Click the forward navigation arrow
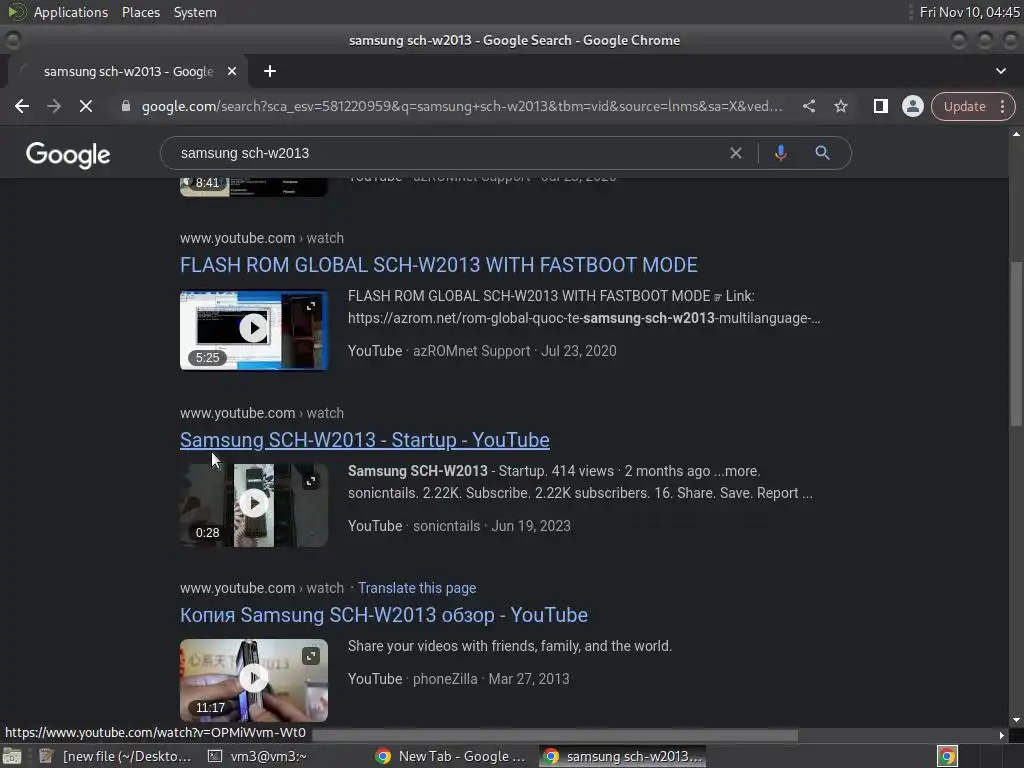The width and height of the screenshot is (1024, 768). (54, 106)
